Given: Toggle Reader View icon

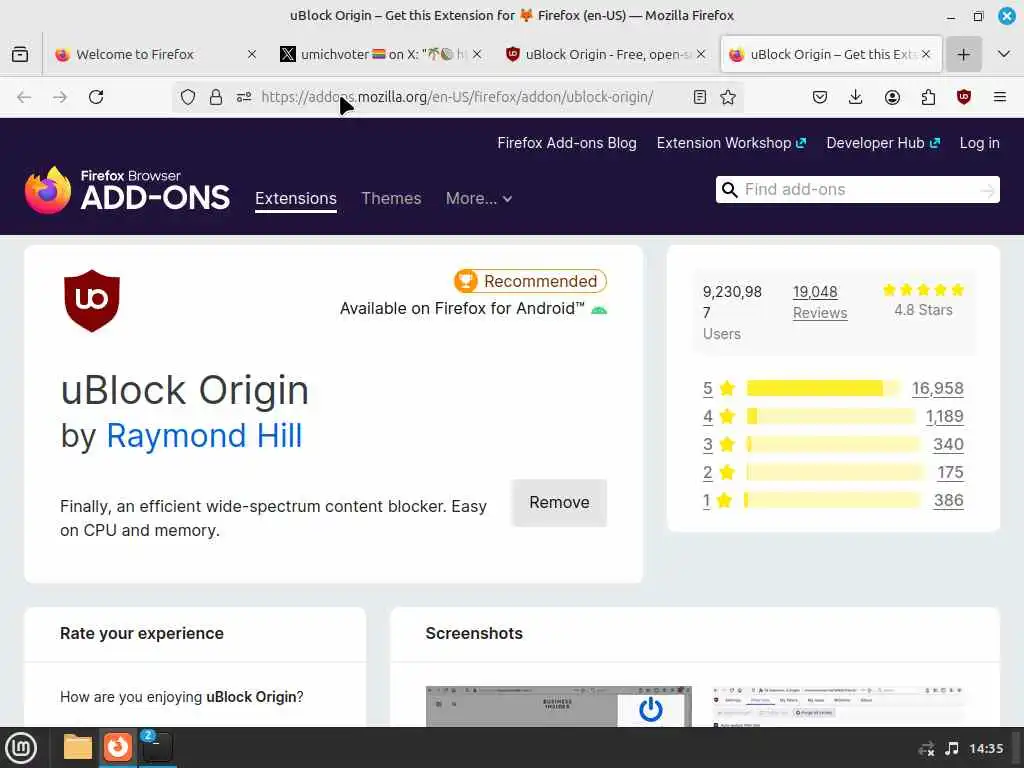Looking at the screenshot, I should [x=699, y=97].
